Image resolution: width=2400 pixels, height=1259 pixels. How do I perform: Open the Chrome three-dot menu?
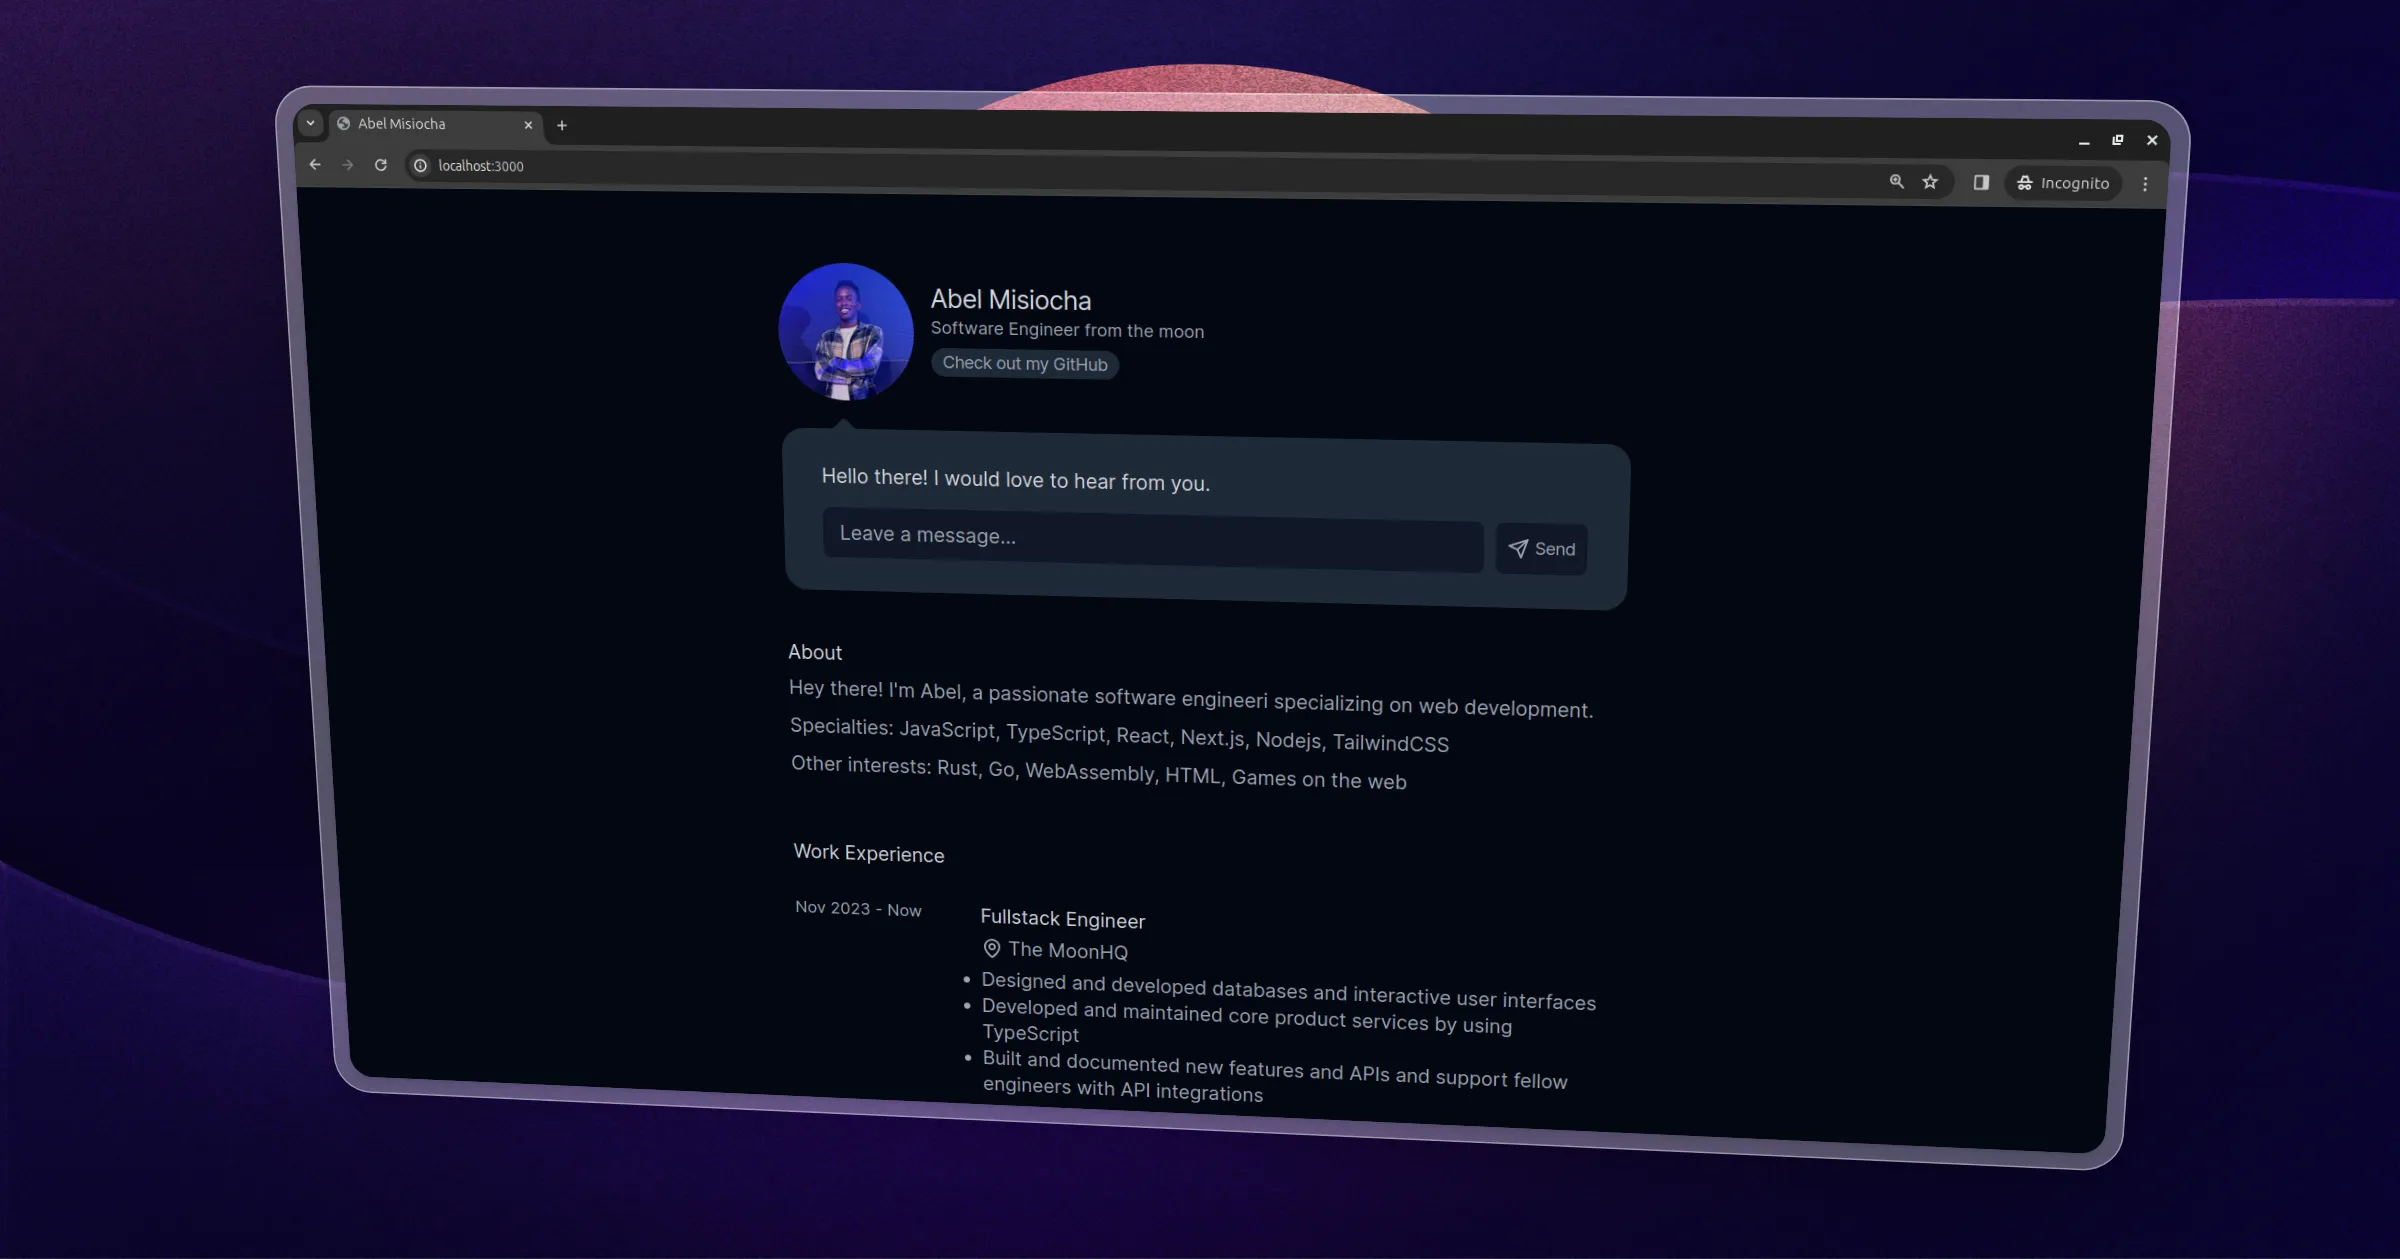click(x=2145, y=184)
